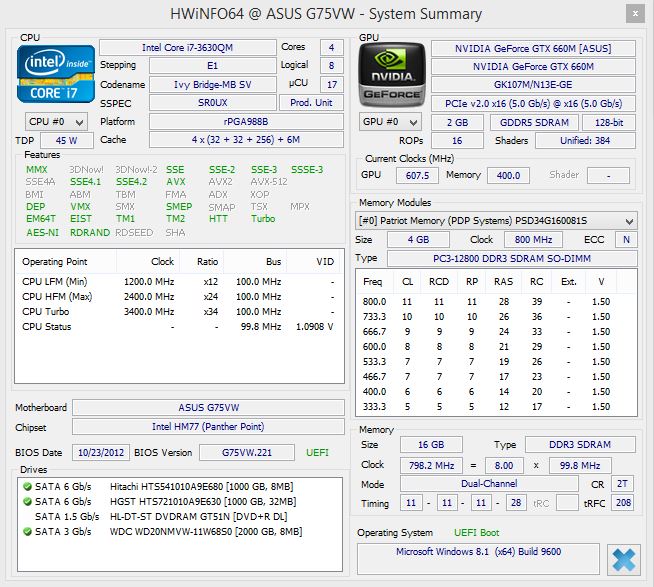Click the Intel HM77 chipset field
The image size is (654, 587).
[x=206, y=427]
